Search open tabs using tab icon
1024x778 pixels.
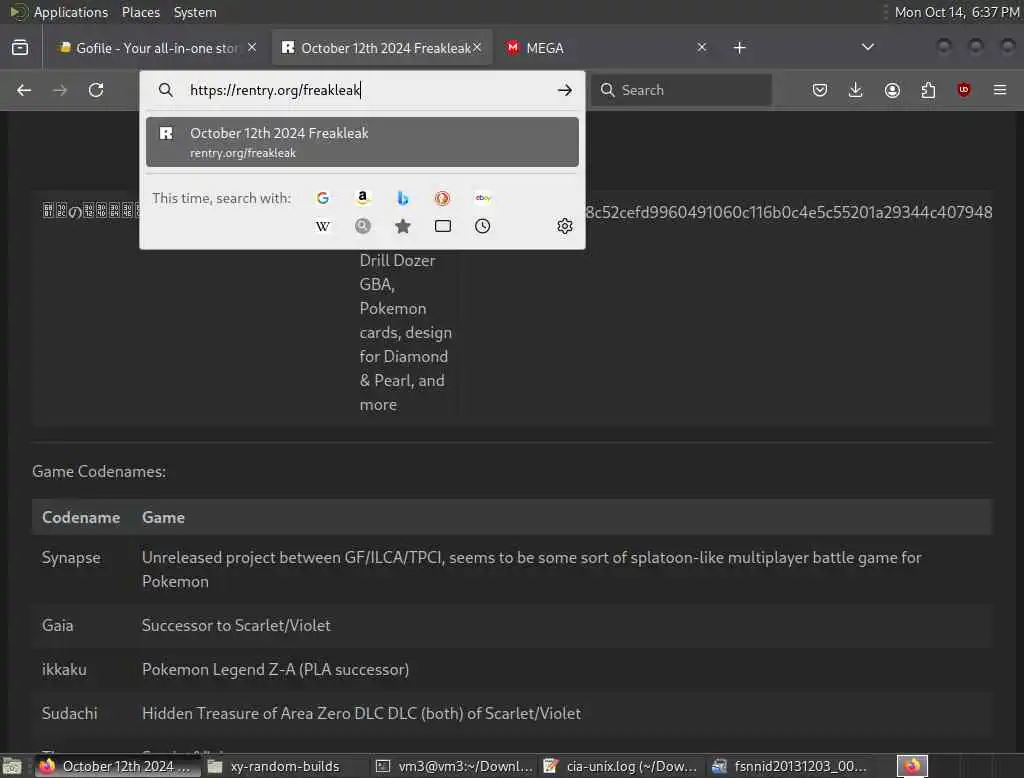[443, 226]
